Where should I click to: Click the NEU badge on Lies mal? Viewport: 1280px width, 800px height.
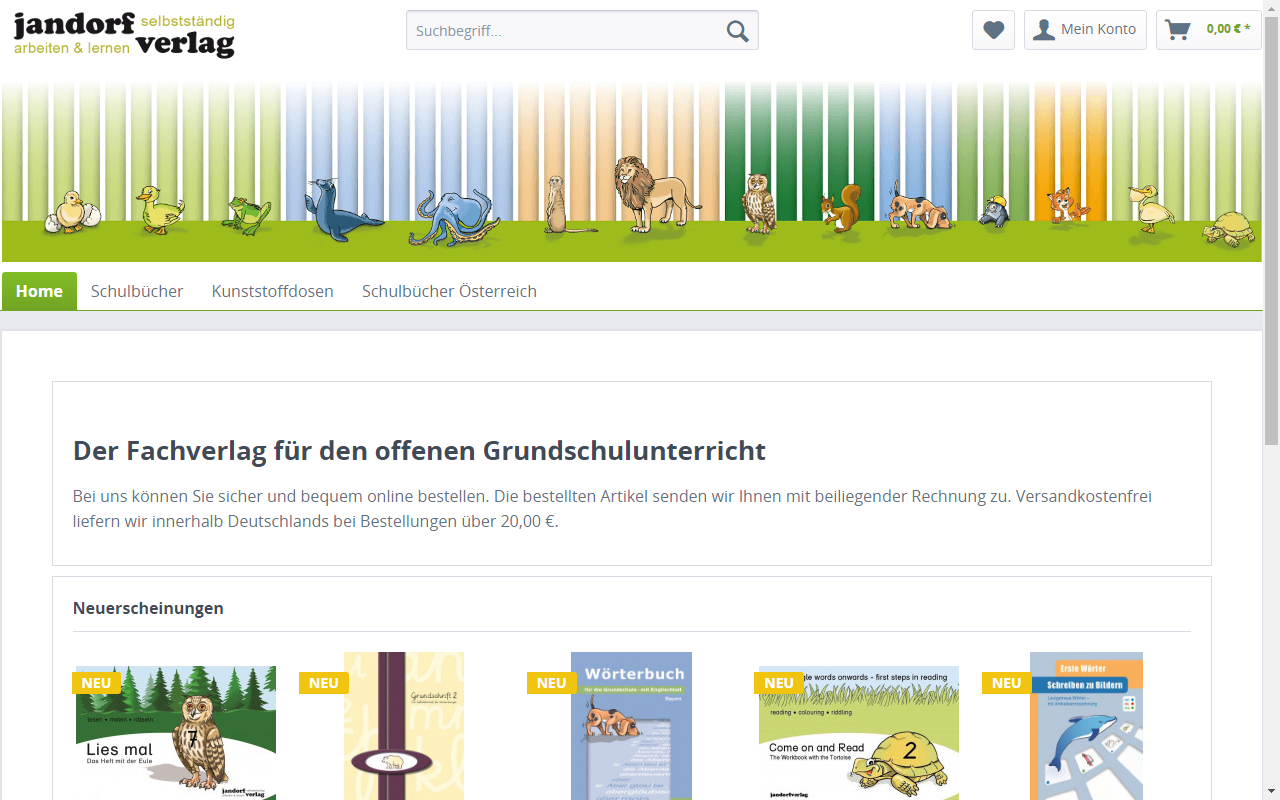click(x=96, y=683)
